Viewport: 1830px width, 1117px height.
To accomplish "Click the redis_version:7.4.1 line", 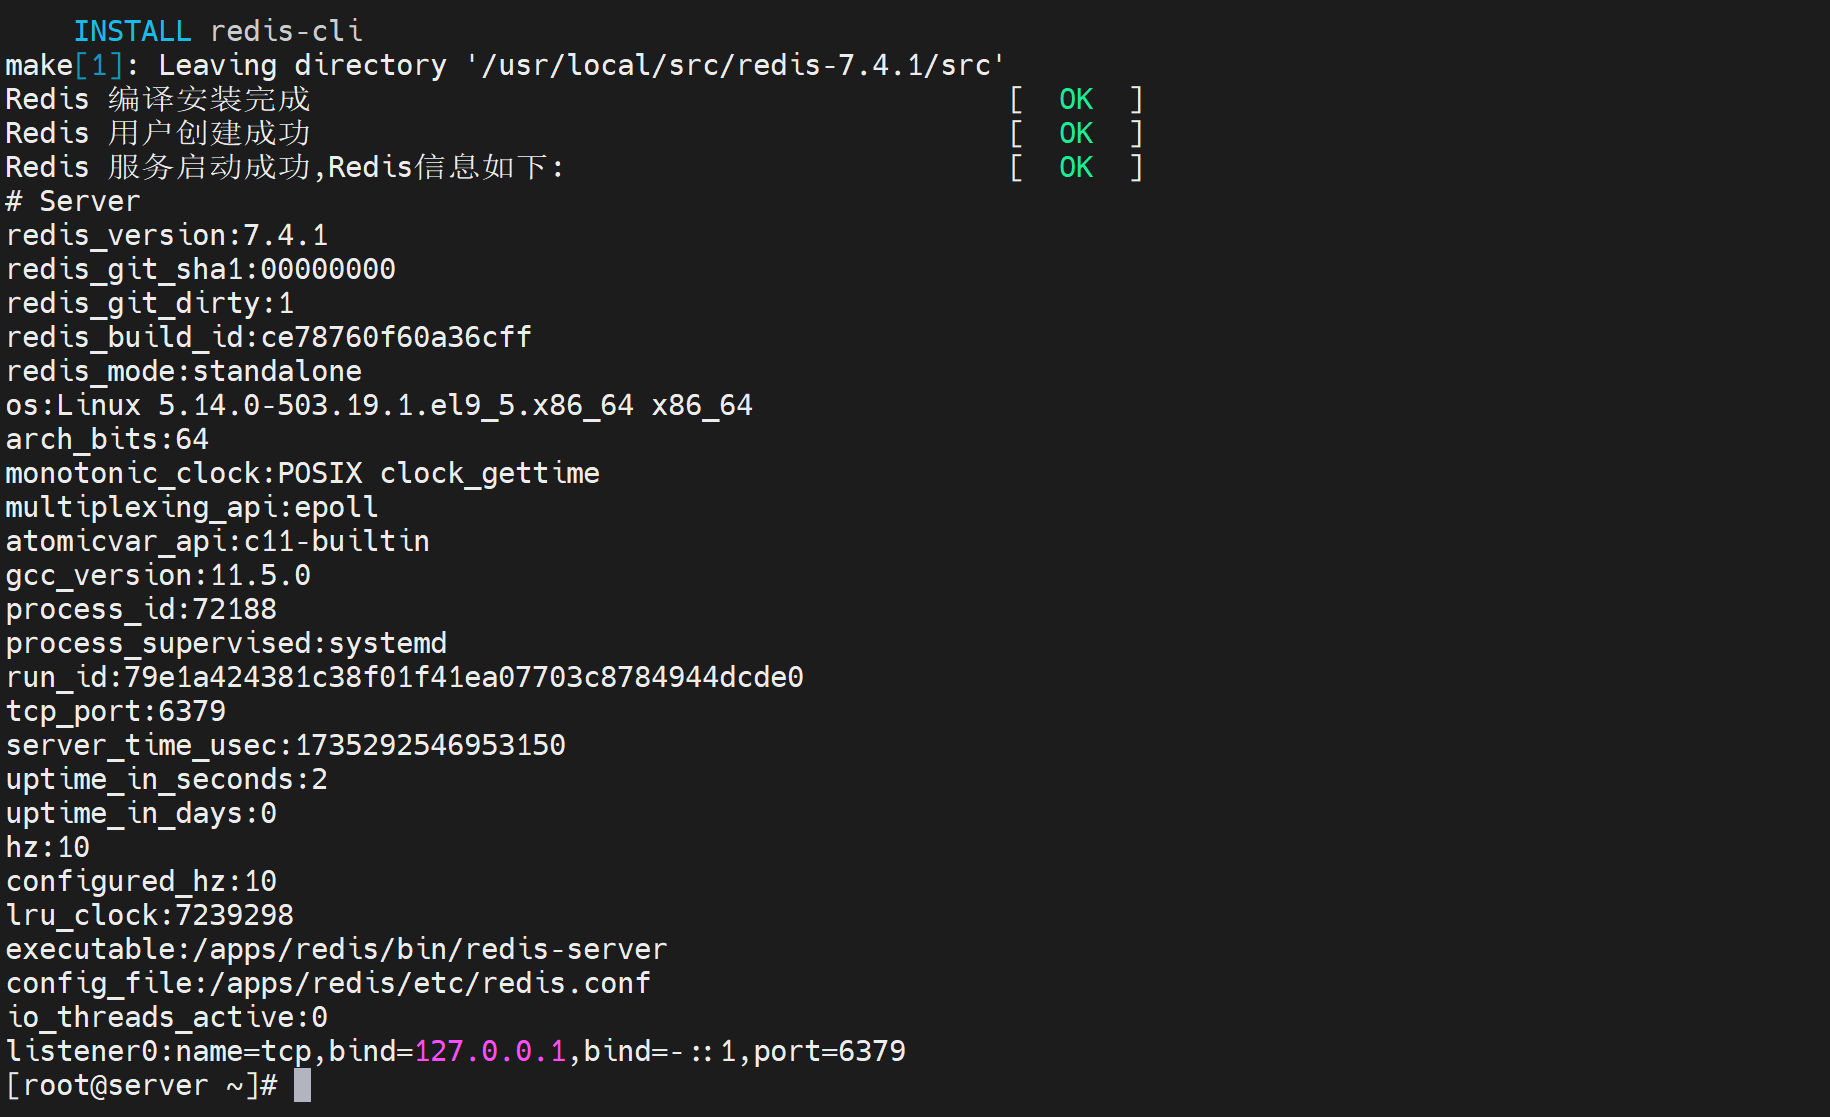I will click(x=167, y=236).
